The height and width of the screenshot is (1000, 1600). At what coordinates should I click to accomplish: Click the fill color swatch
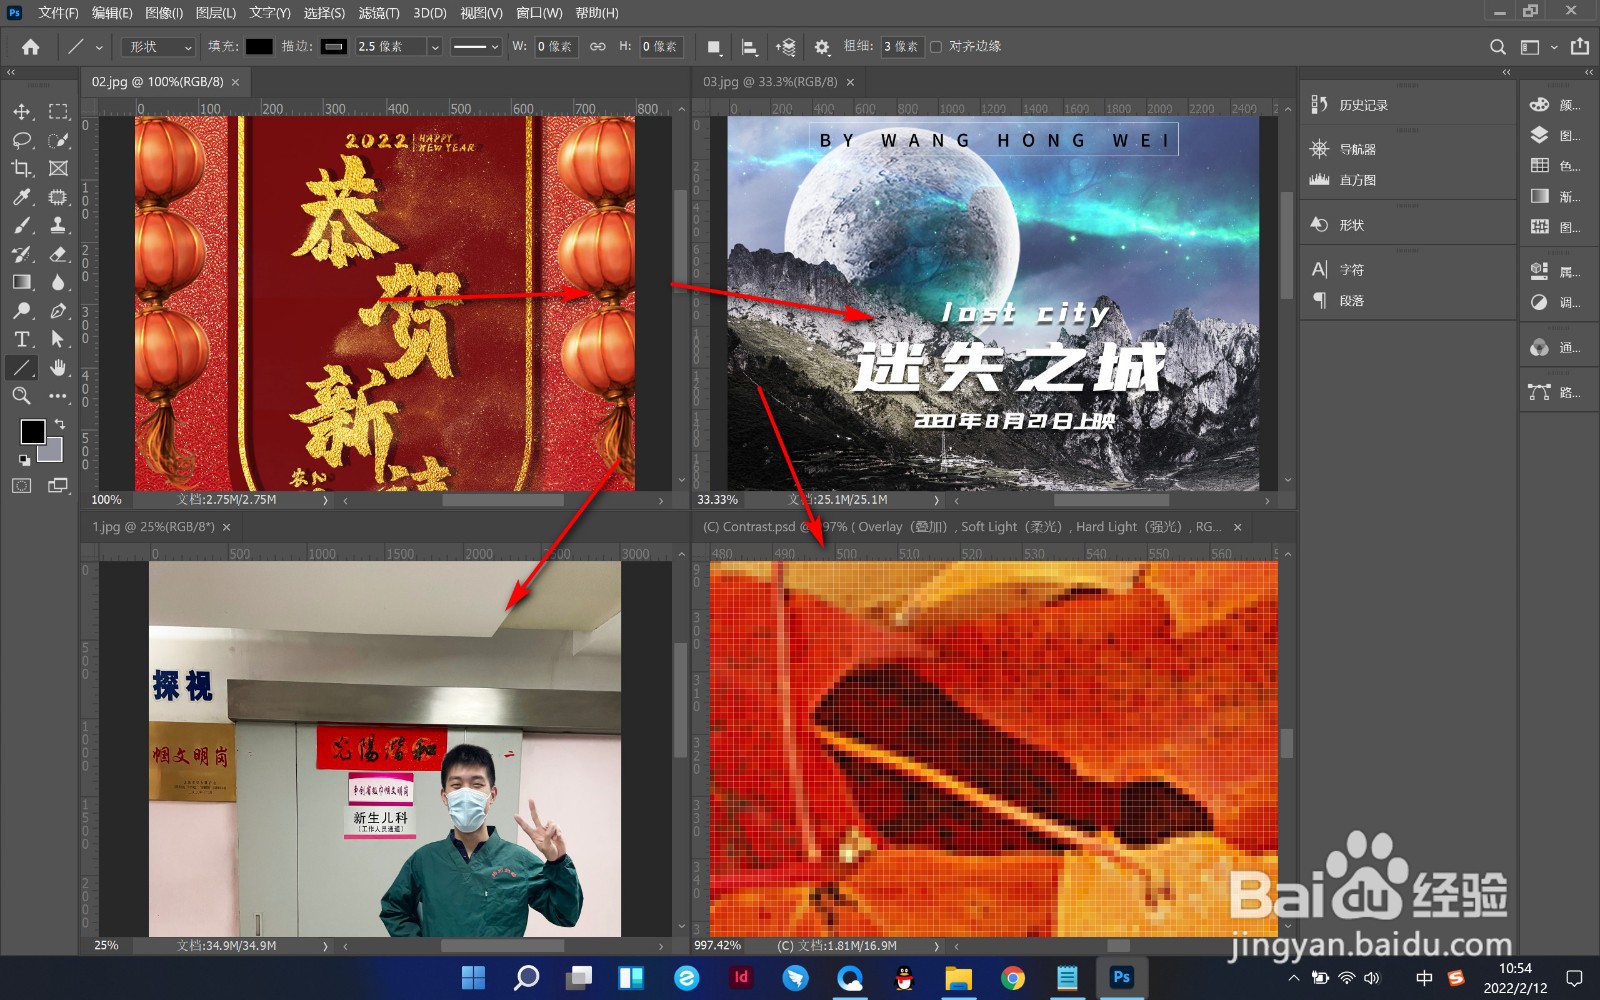259,47
